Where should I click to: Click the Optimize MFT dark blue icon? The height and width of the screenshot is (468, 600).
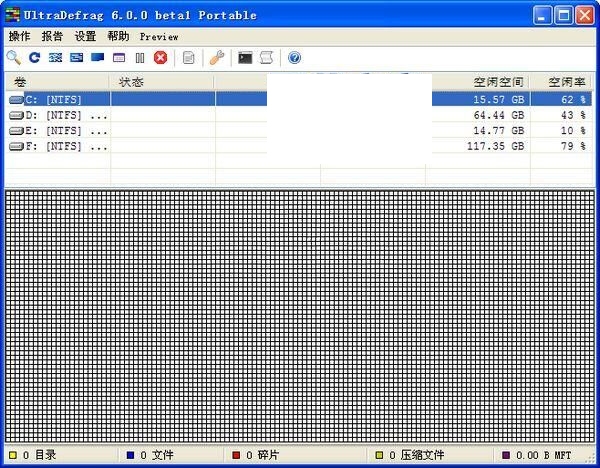pyautogui.click(x=98, y=57)
